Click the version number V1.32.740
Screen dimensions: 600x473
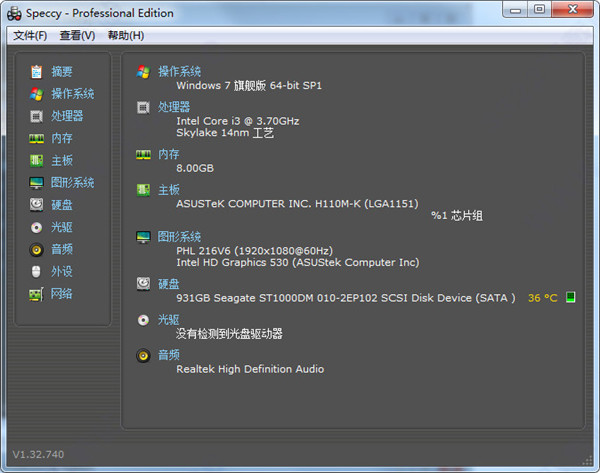pyautogui.click(x=38, y=454)
